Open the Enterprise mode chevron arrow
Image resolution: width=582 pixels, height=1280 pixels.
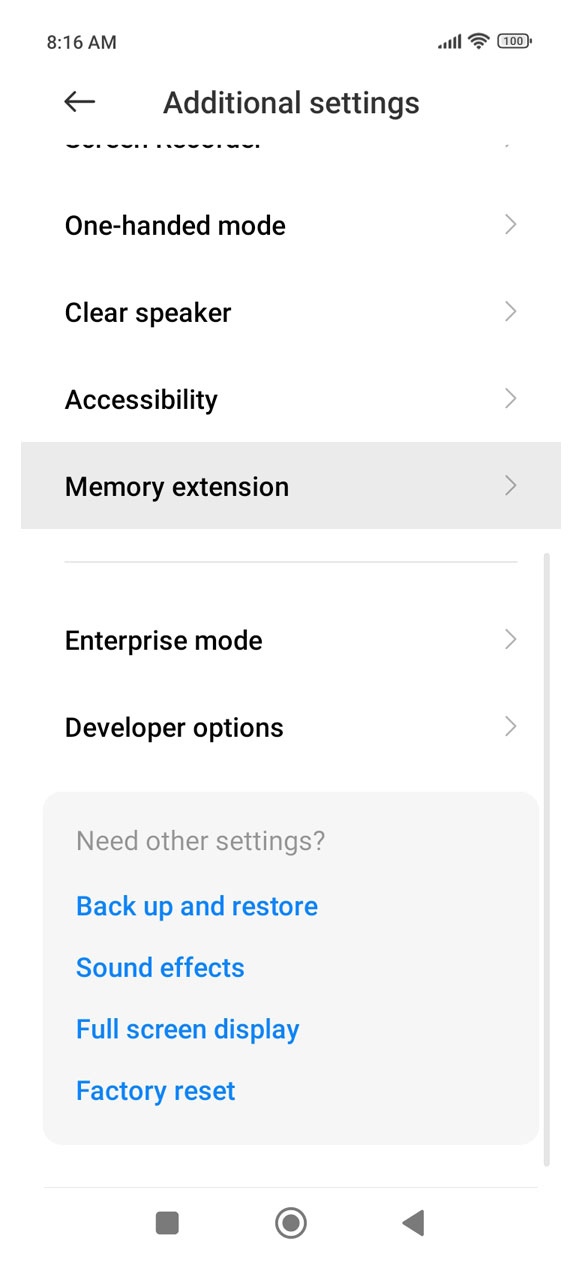tap(511, 640)
